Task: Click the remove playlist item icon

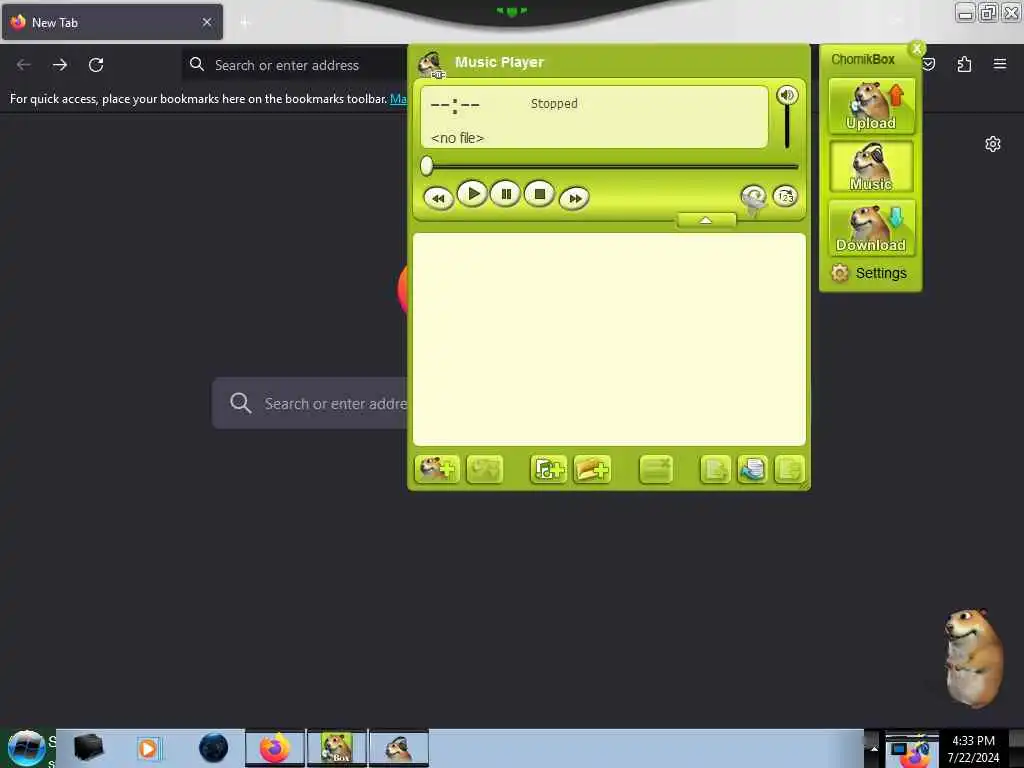Action: coord(656,469)
